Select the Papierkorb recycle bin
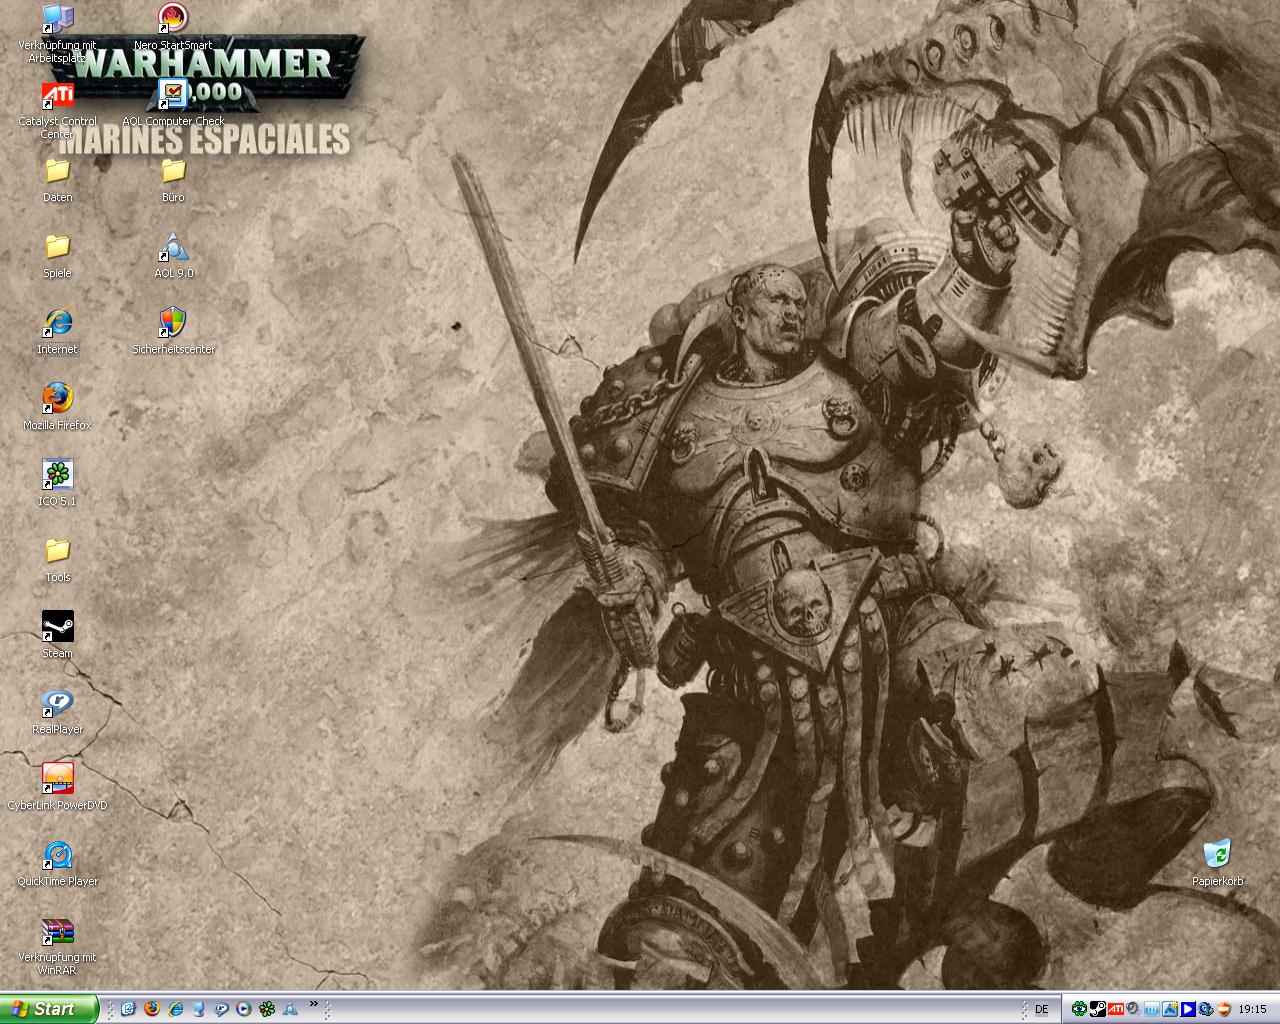Viewport: 1280px width, 1024px height. point(1217,855)
